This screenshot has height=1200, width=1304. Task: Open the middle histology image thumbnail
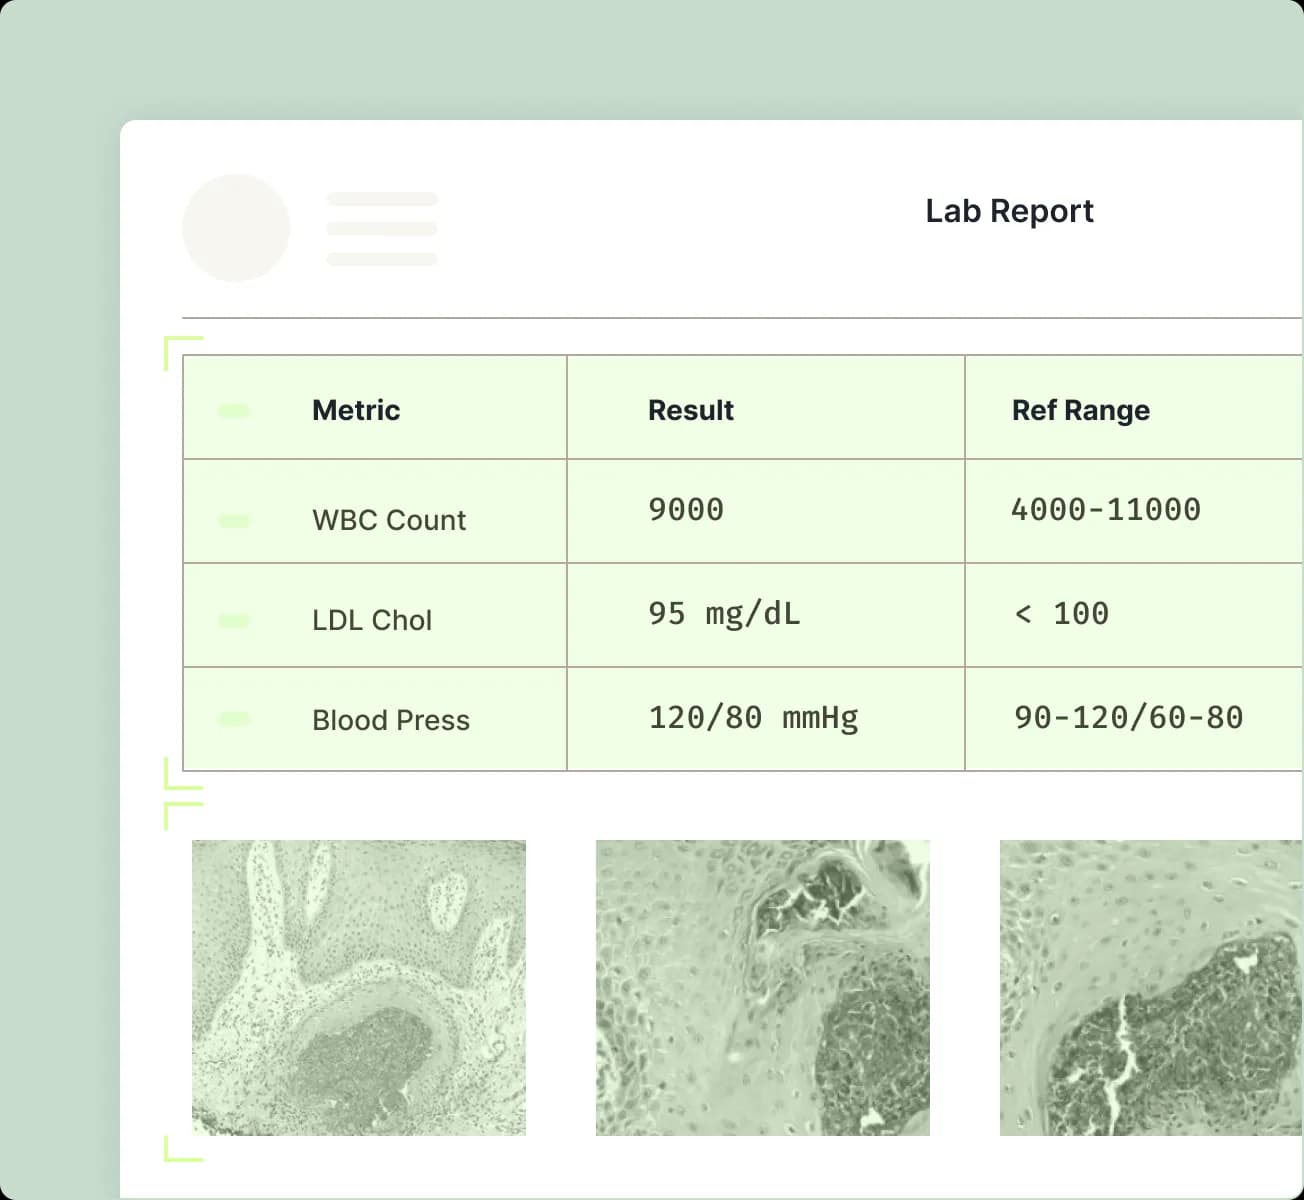coord(762,987)
